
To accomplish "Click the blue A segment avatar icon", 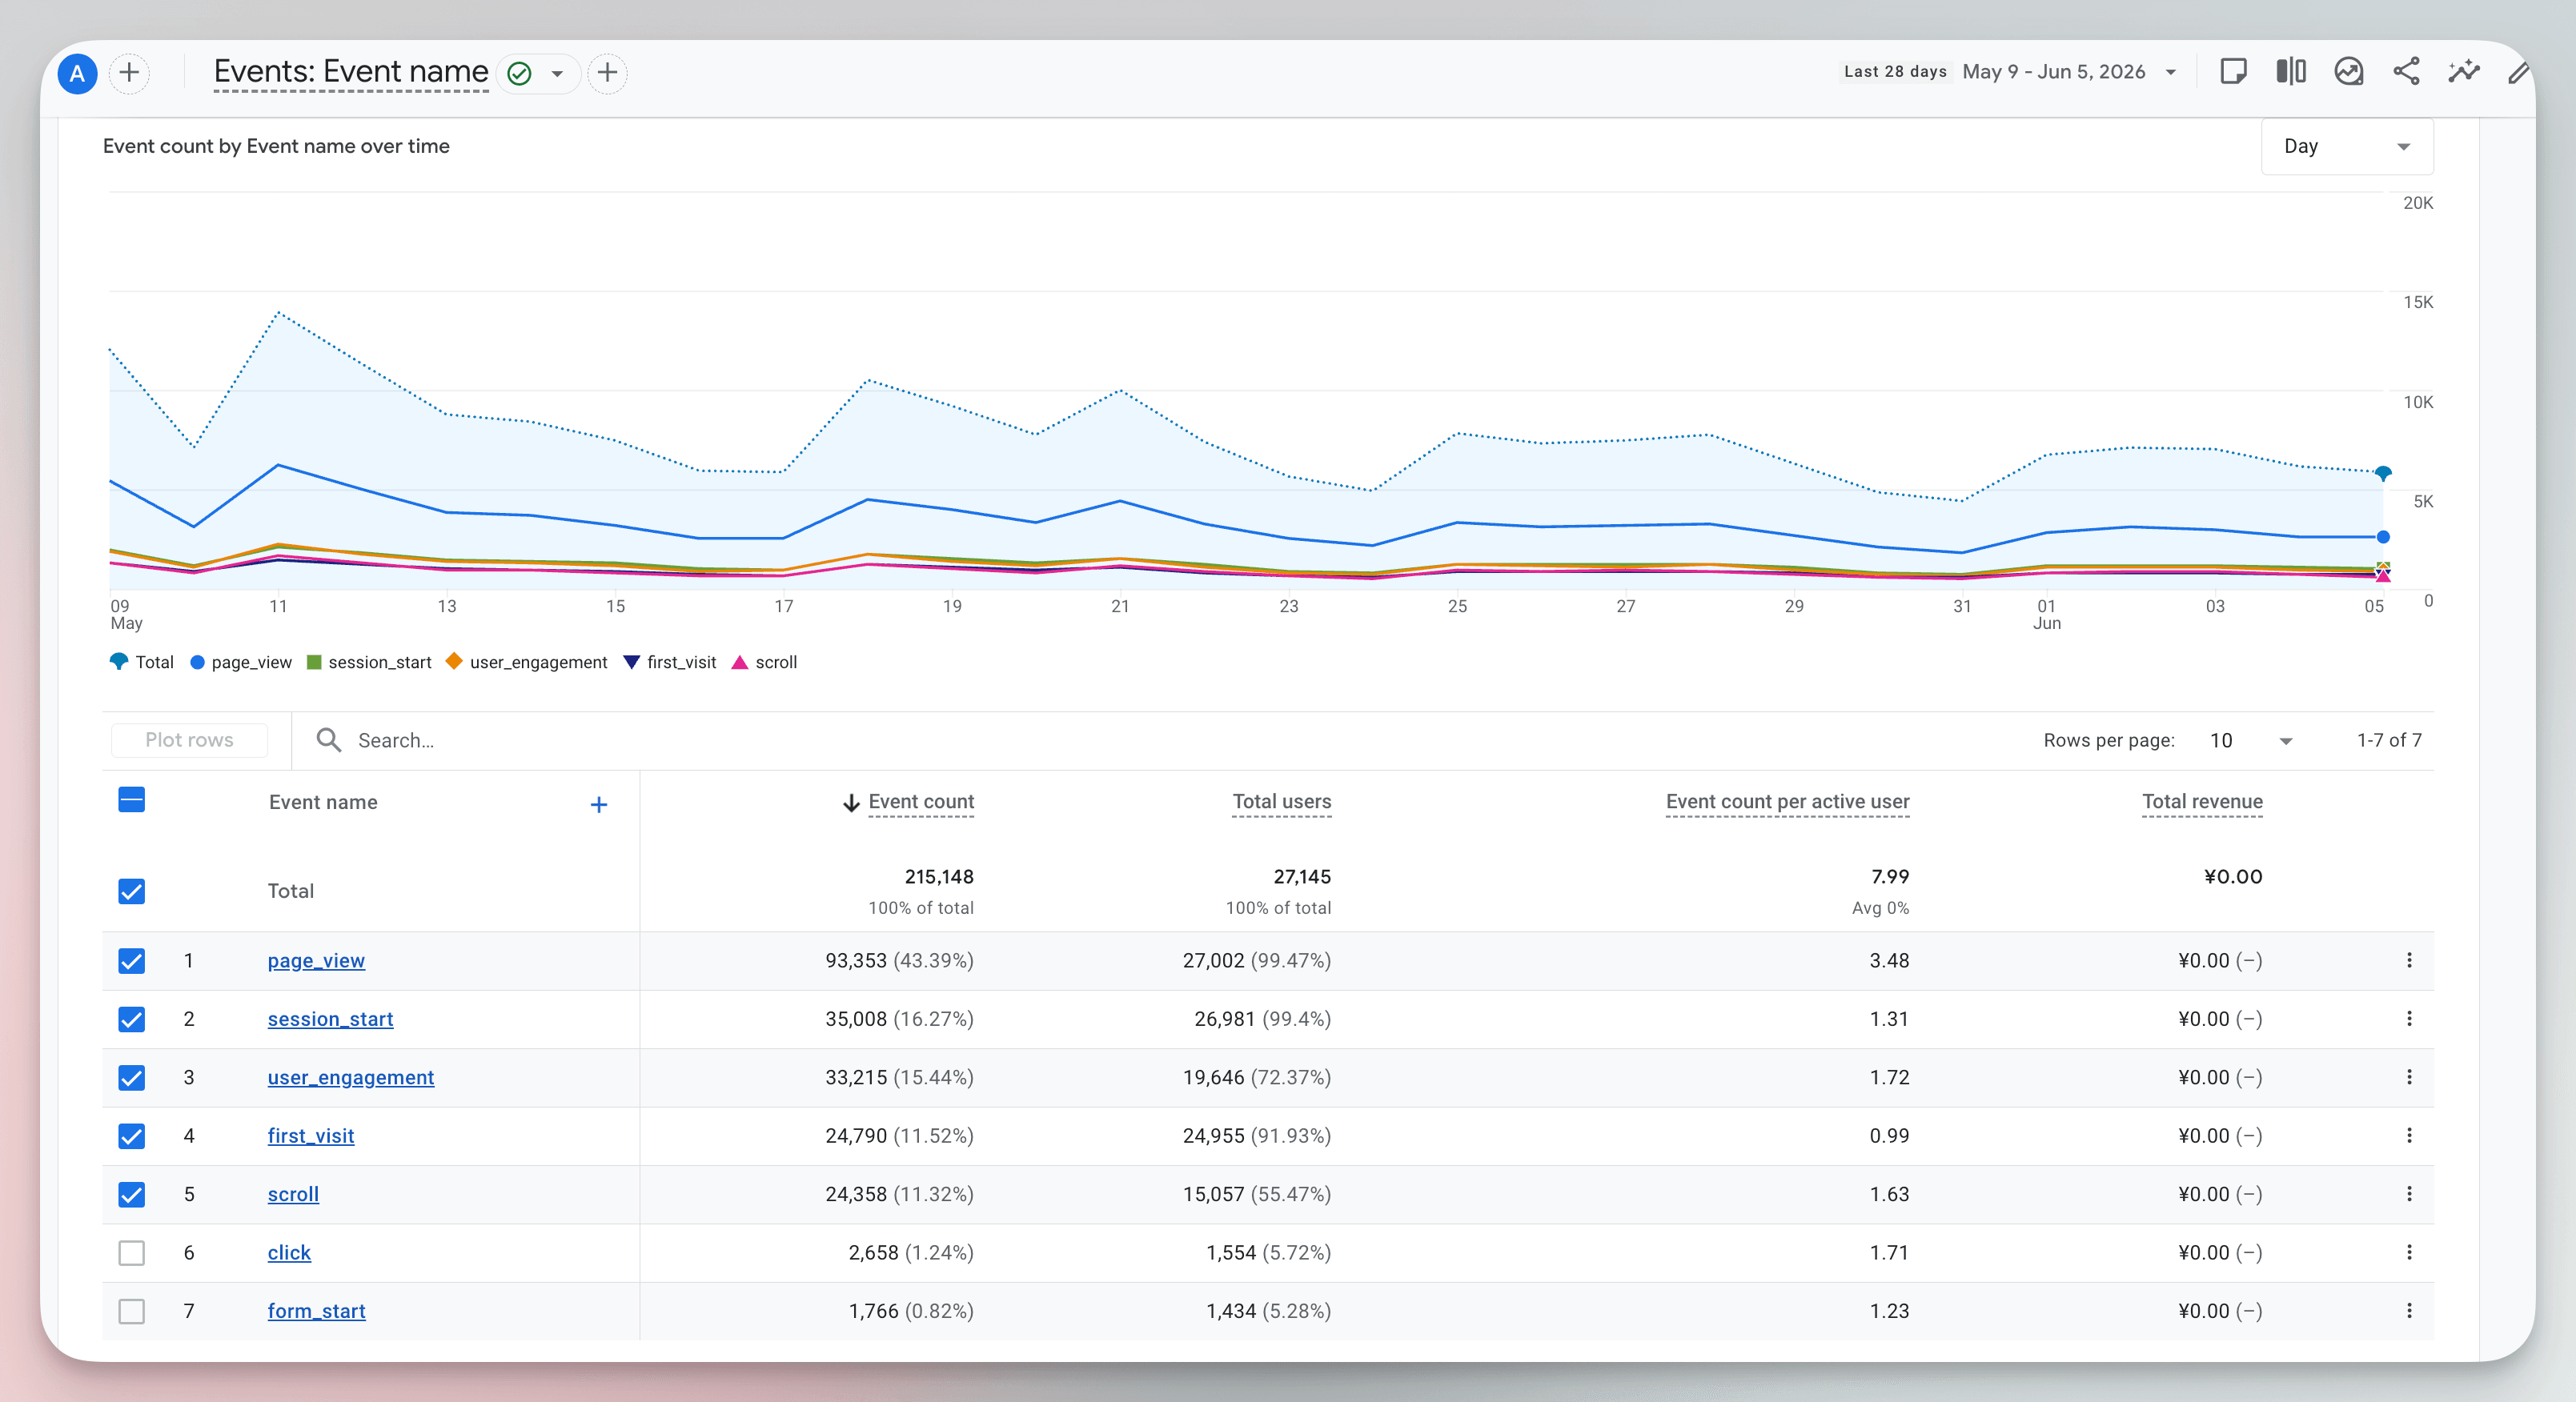I will tap(77, 73).
